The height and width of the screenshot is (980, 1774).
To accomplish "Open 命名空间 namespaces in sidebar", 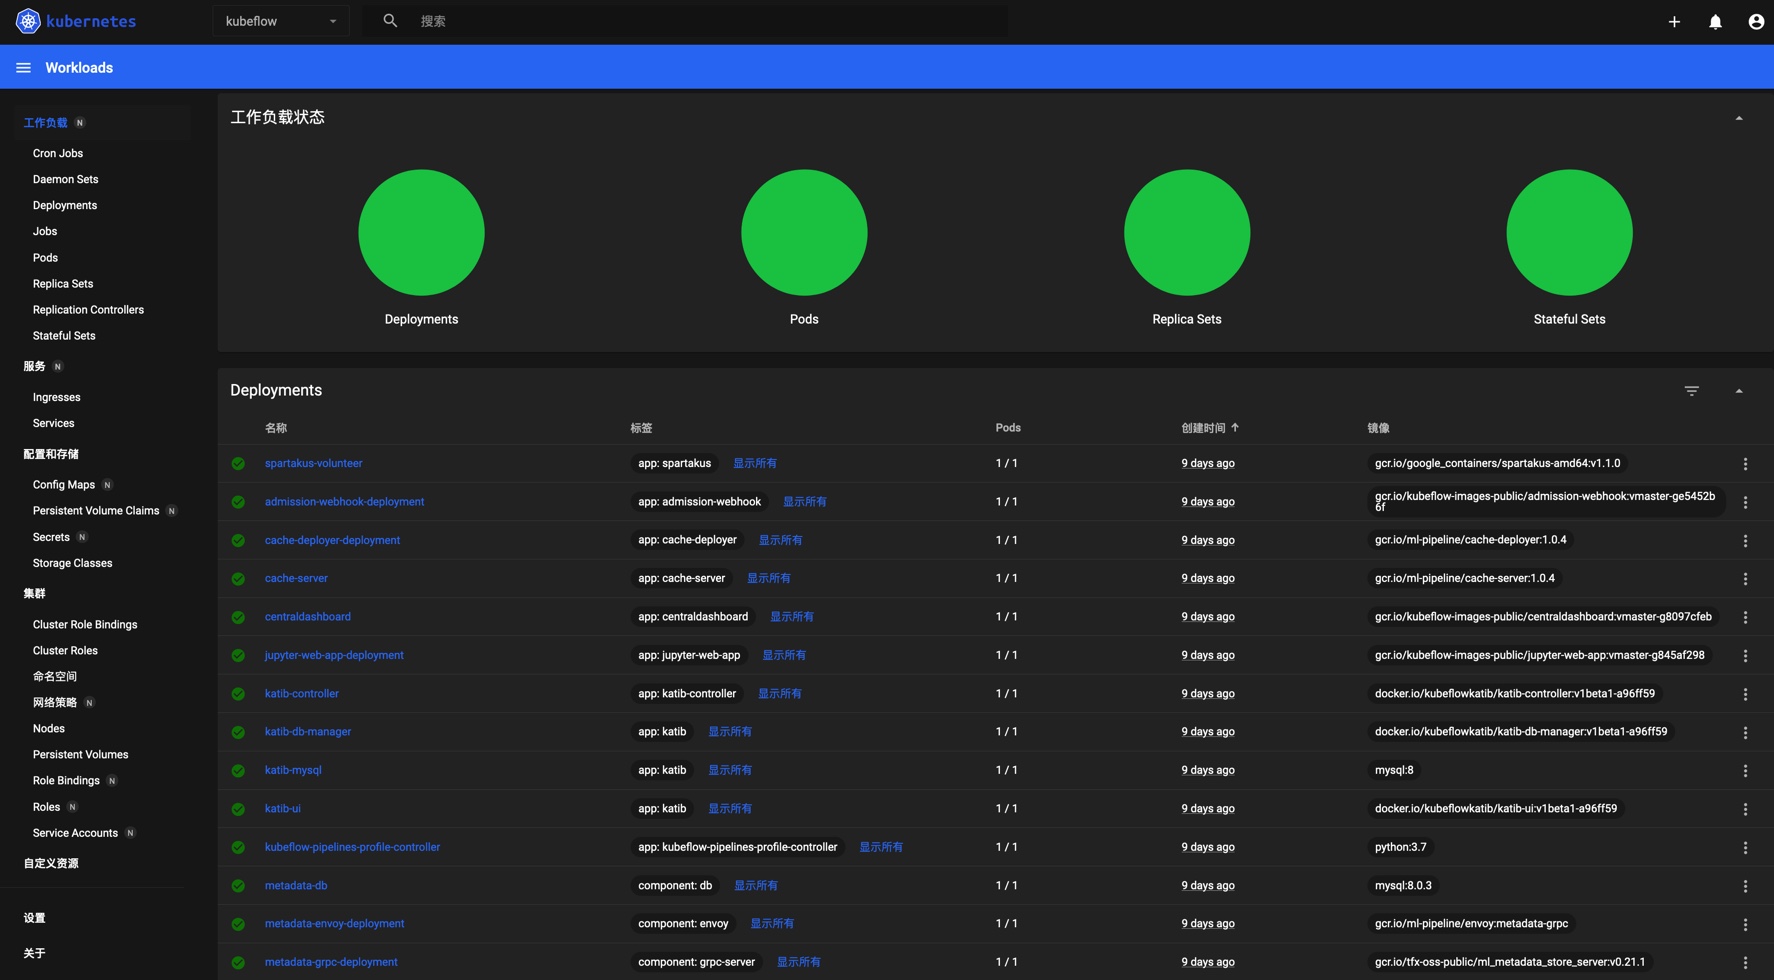I will pos(55,677).
